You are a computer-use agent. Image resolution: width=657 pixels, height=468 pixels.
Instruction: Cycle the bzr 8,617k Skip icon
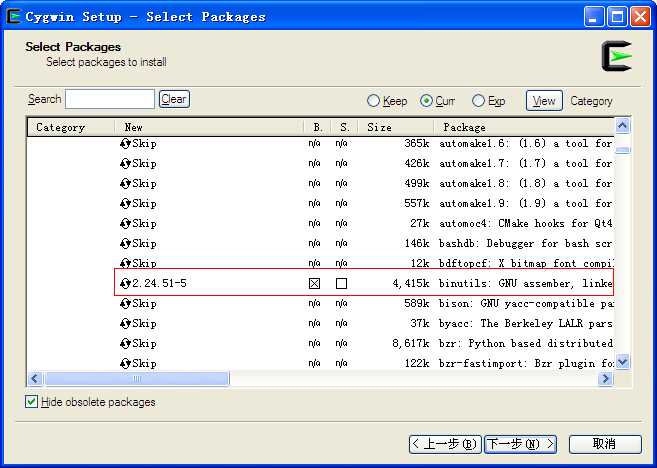125,344
